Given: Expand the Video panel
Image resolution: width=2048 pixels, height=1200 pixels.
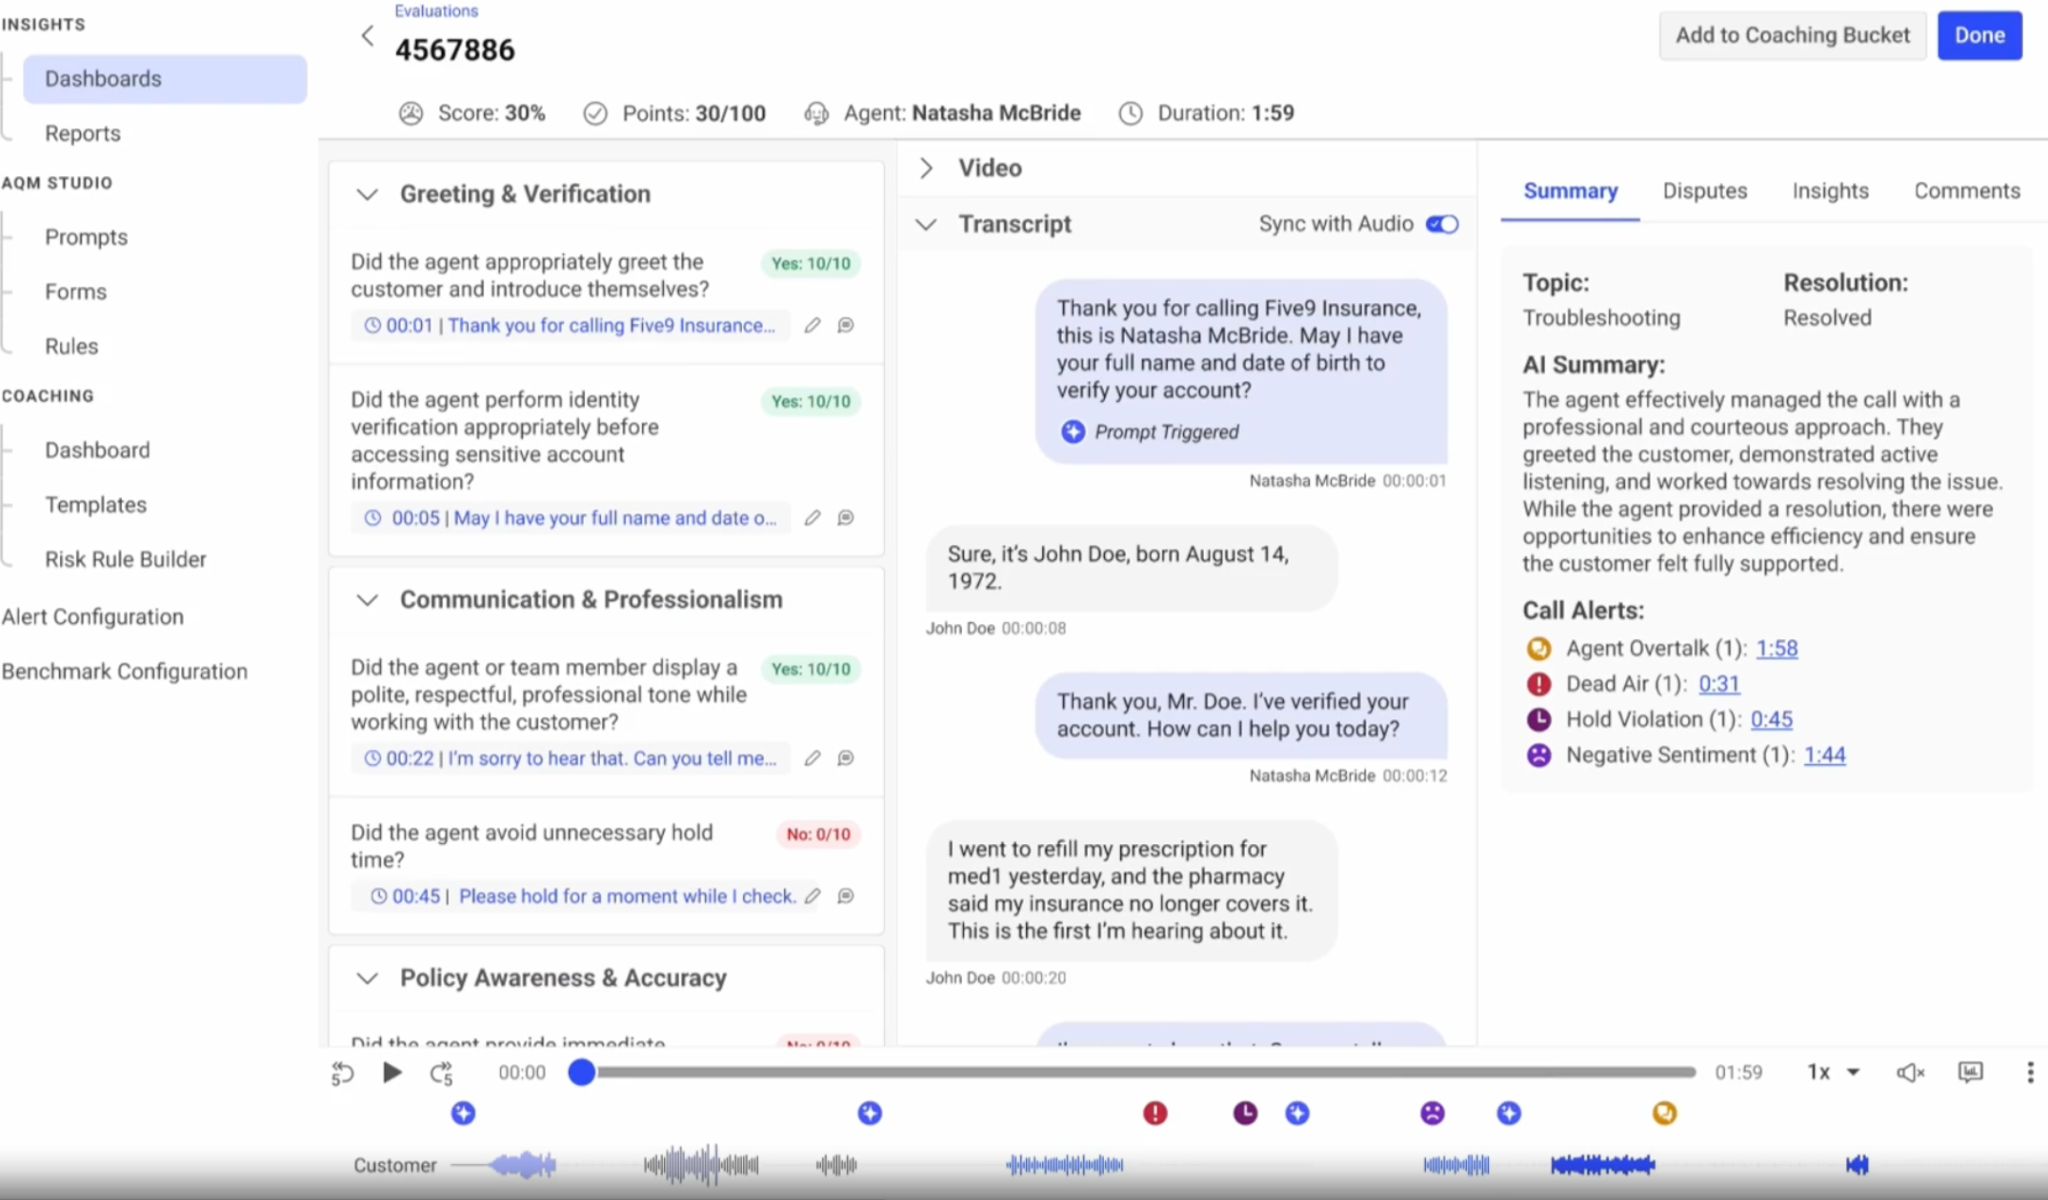Looking at the screenshot, I should 926,168.
